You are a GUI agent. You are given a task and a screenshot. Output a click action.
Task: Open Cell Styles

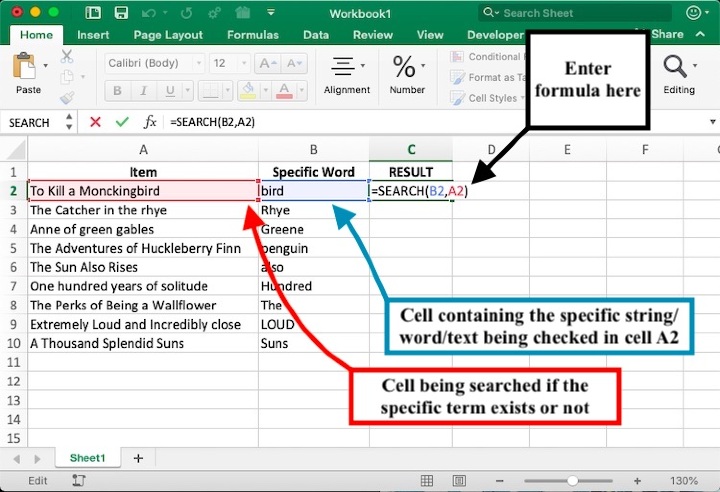click(486, 98)
